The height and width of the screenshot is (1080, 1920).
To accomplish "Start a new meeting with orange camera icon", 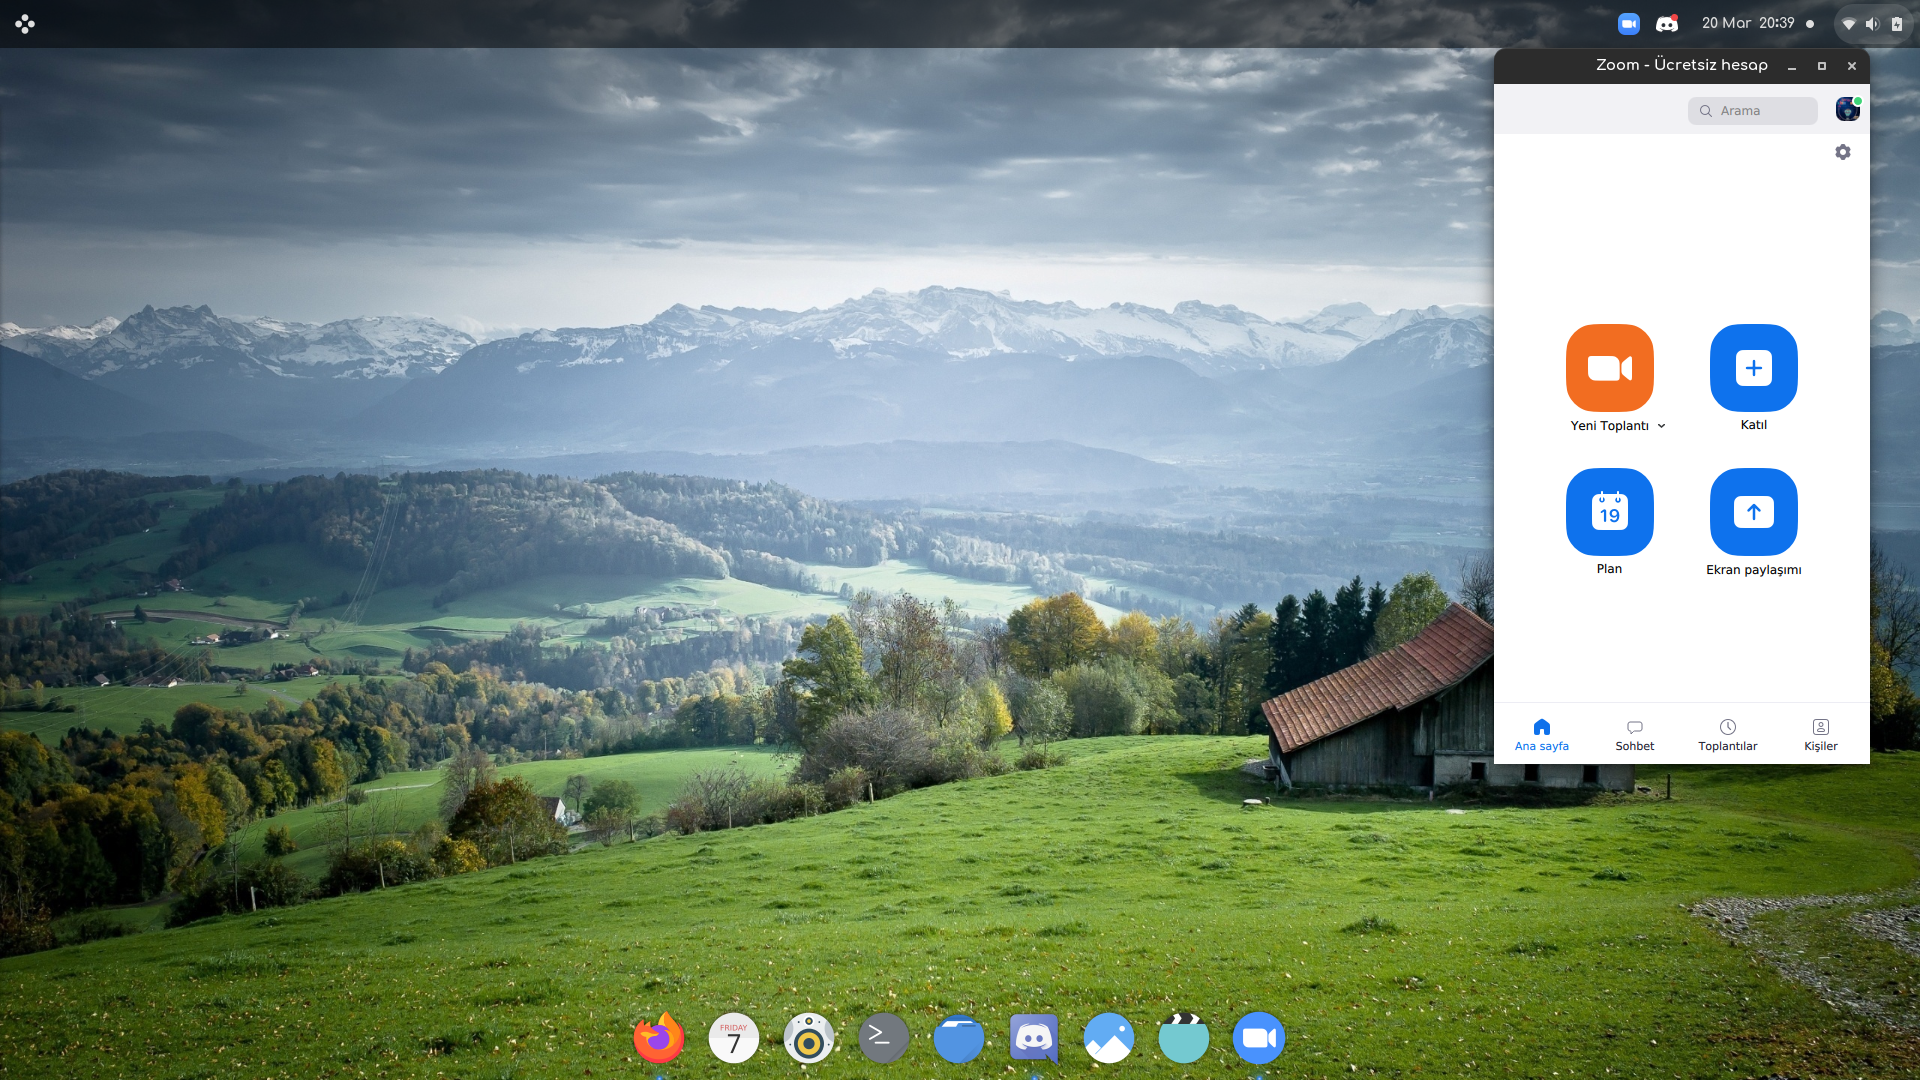I will (1609, 368).
